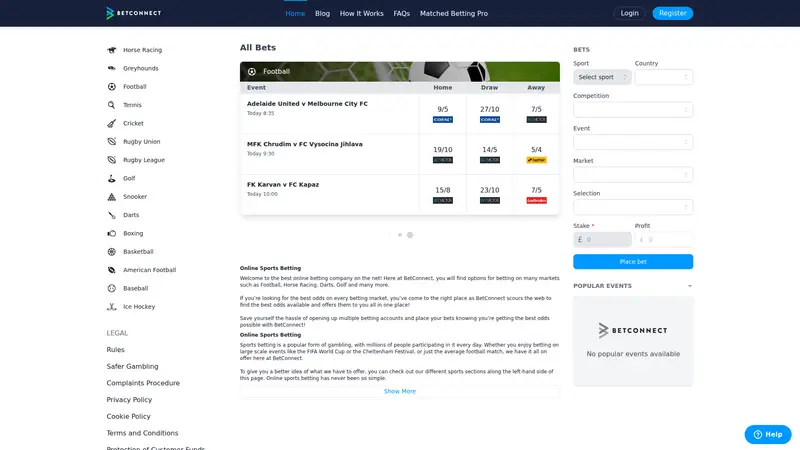Open the Country dropdown
Image resolution: width=800 pixels, height=450 pixels.
[x=664, y=78]
